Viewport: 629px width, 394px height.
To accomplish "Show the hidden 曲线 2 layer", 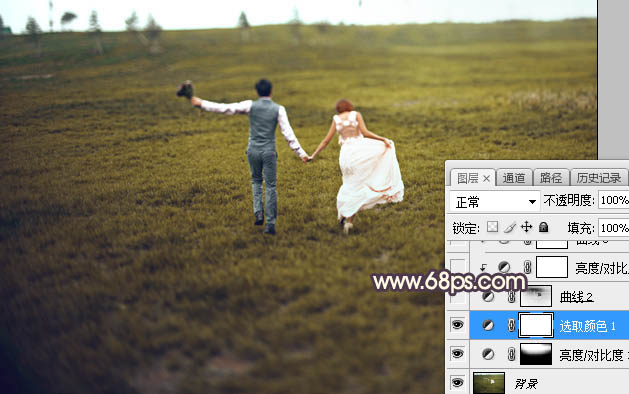I will point(458,297).
